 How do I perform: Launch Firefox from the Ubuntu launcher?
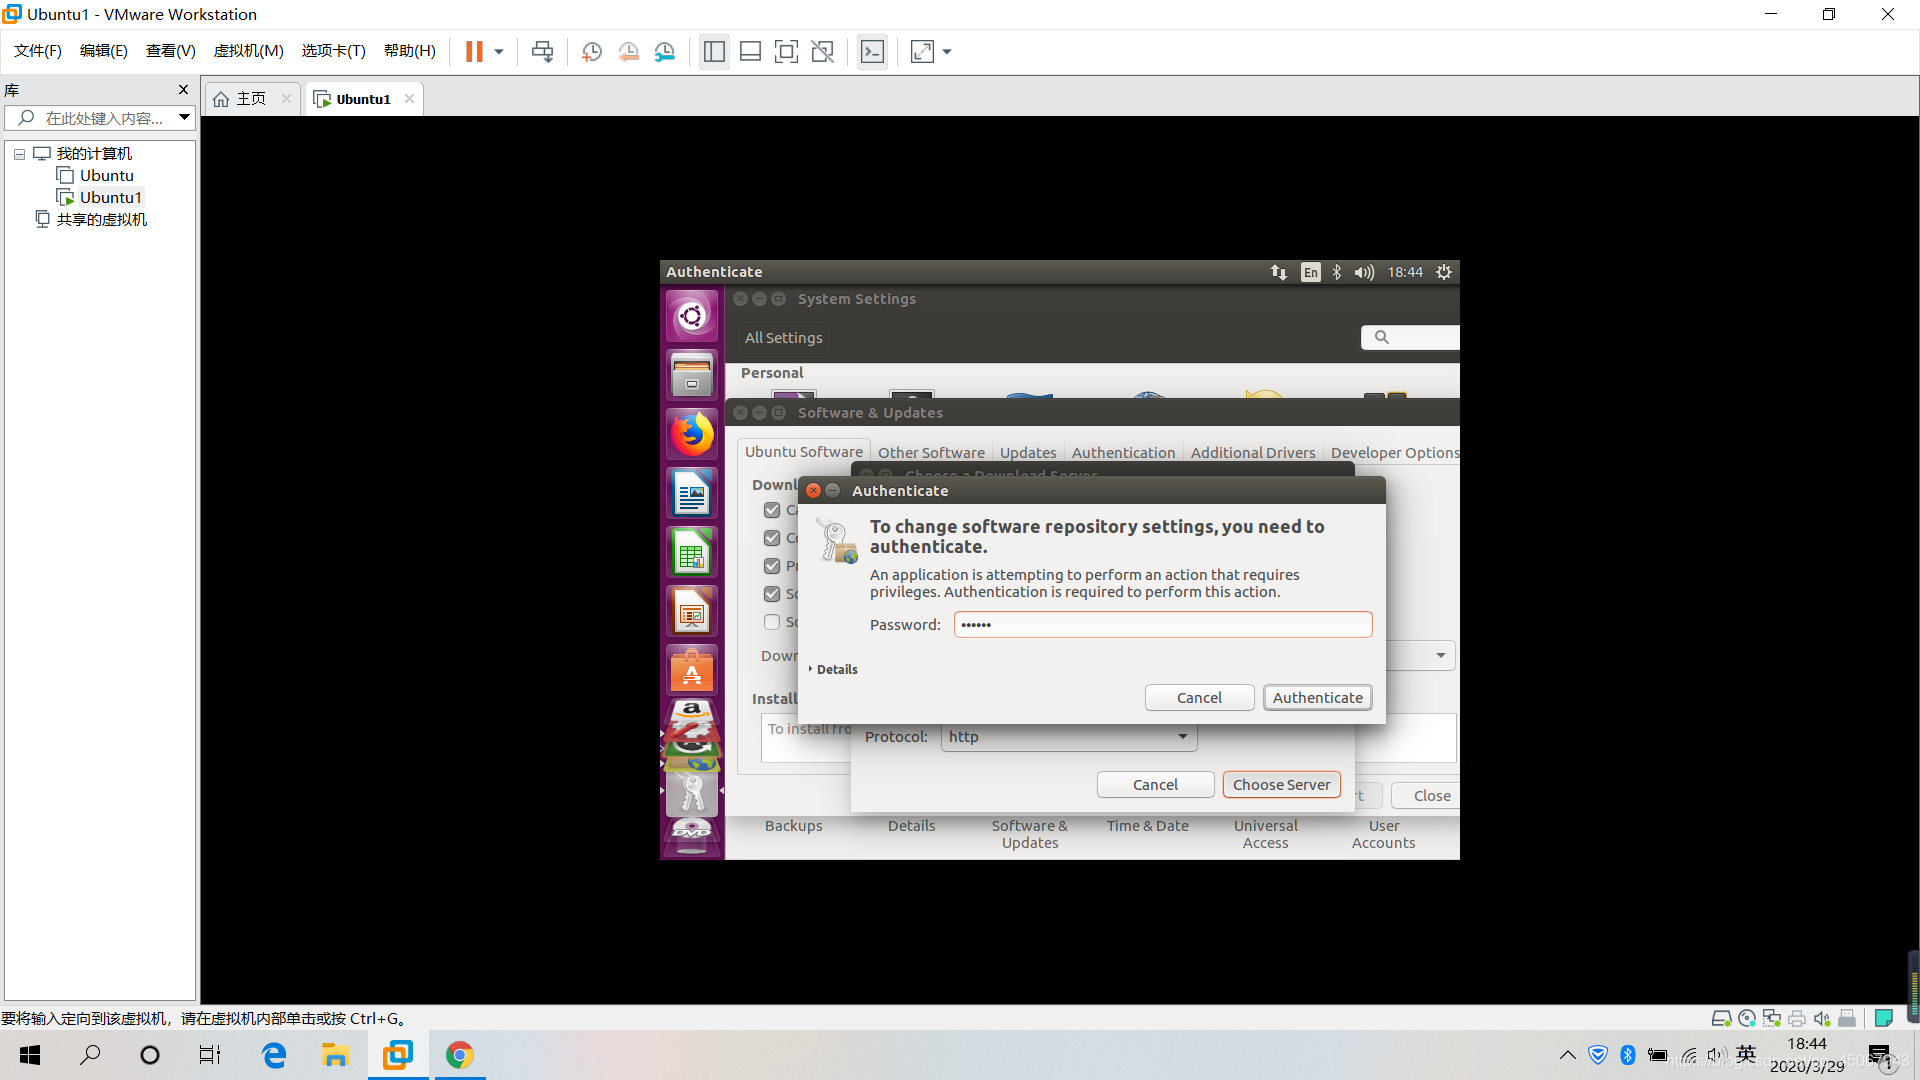click(692, 434)
